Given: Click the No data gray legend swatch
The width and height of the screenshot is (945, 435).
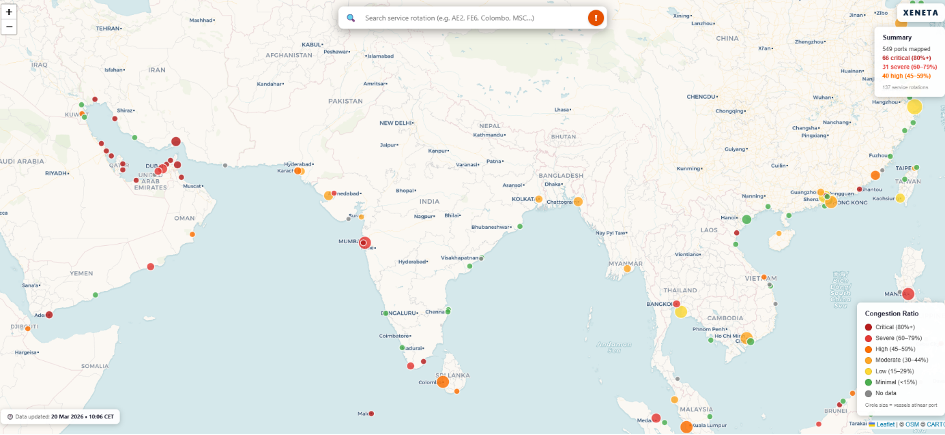Looking at the screenshot, I should coord(868,393).
